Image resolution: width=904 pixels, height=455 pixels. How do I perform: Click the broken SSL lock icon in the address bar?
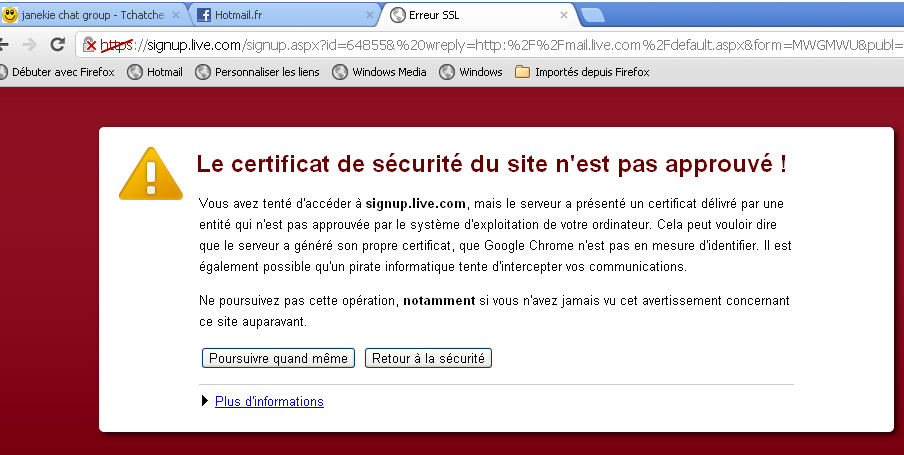pyautogui.click(x=89, y=45)
